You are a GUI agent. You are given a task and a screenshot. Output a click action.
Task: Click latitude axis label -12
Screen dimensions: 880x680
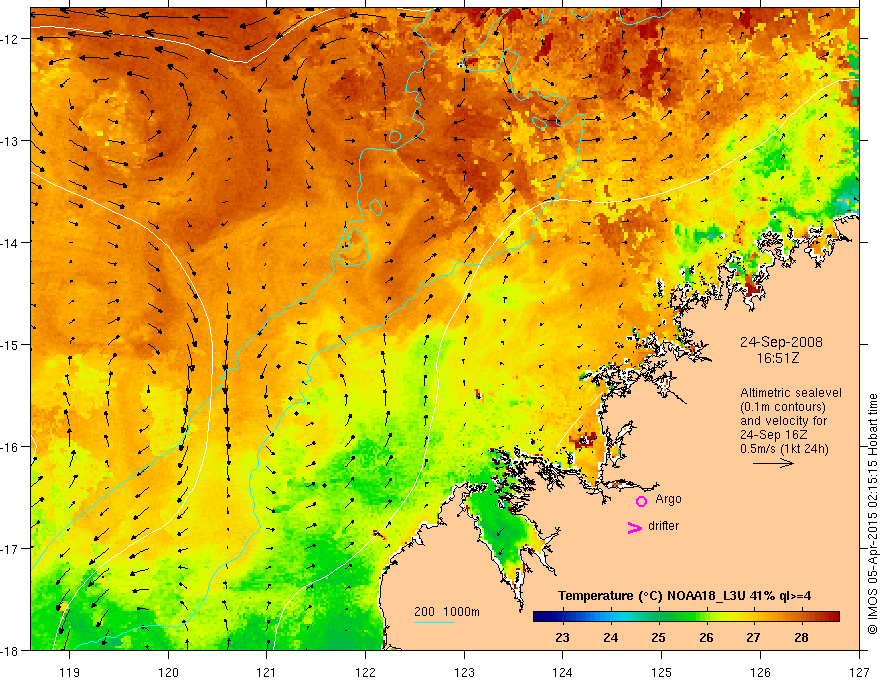(x=11, y=39)
